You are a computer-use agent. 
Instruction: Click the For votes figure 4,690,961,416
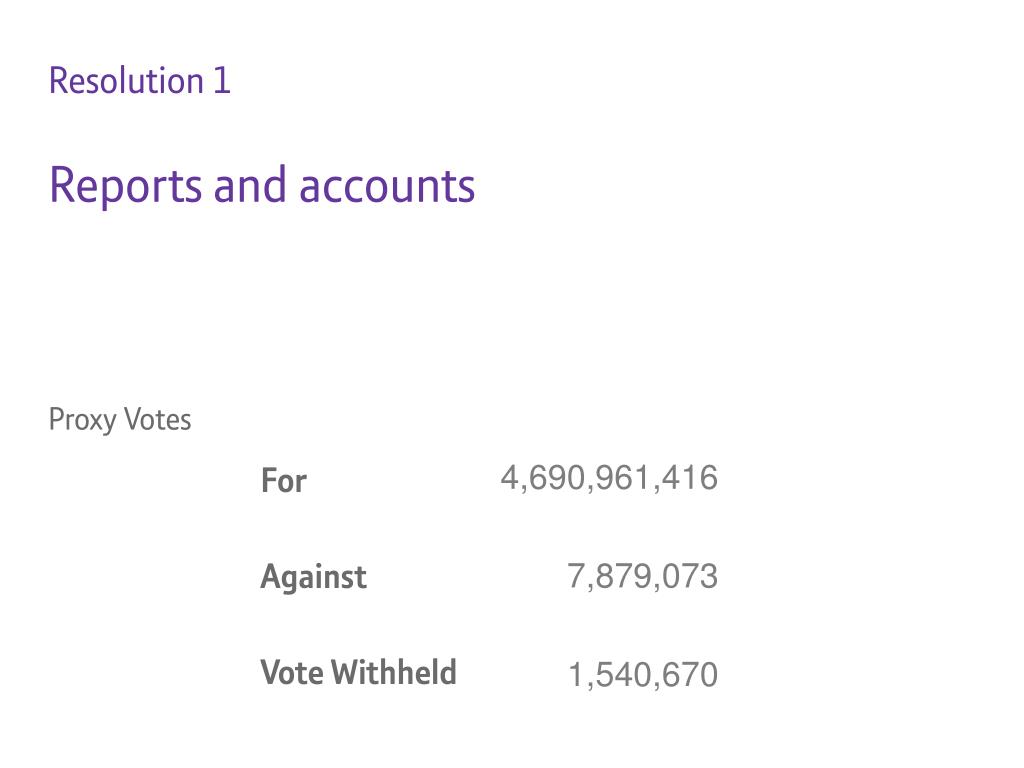609,478
